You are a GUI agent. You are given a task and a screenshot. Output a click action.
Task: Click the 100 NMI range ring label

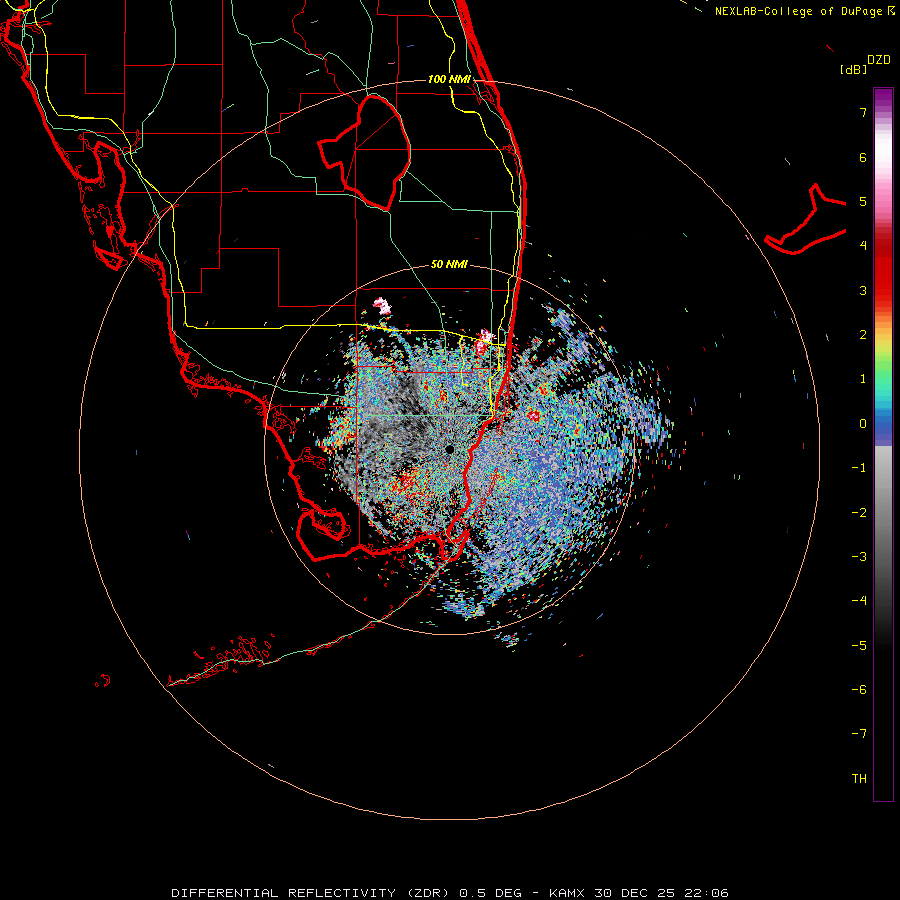point(449,79)
